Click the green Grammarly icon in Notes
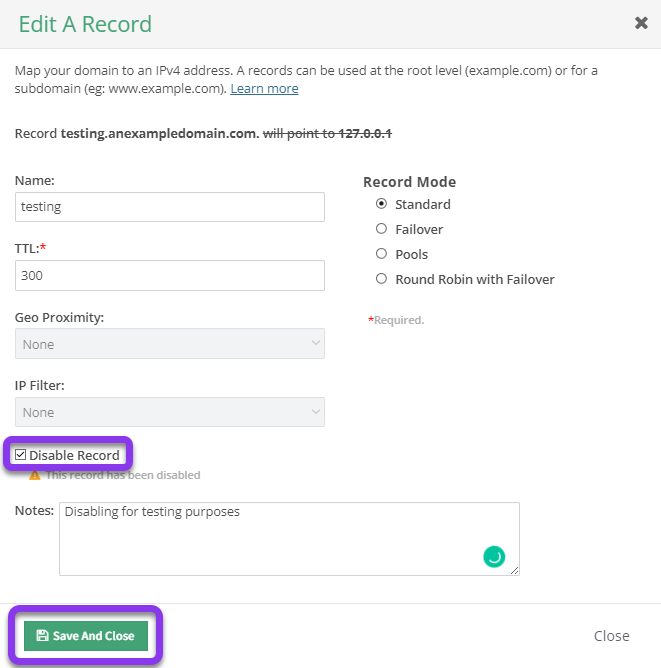This screenshot has height=668, width=661. [494, 556]
